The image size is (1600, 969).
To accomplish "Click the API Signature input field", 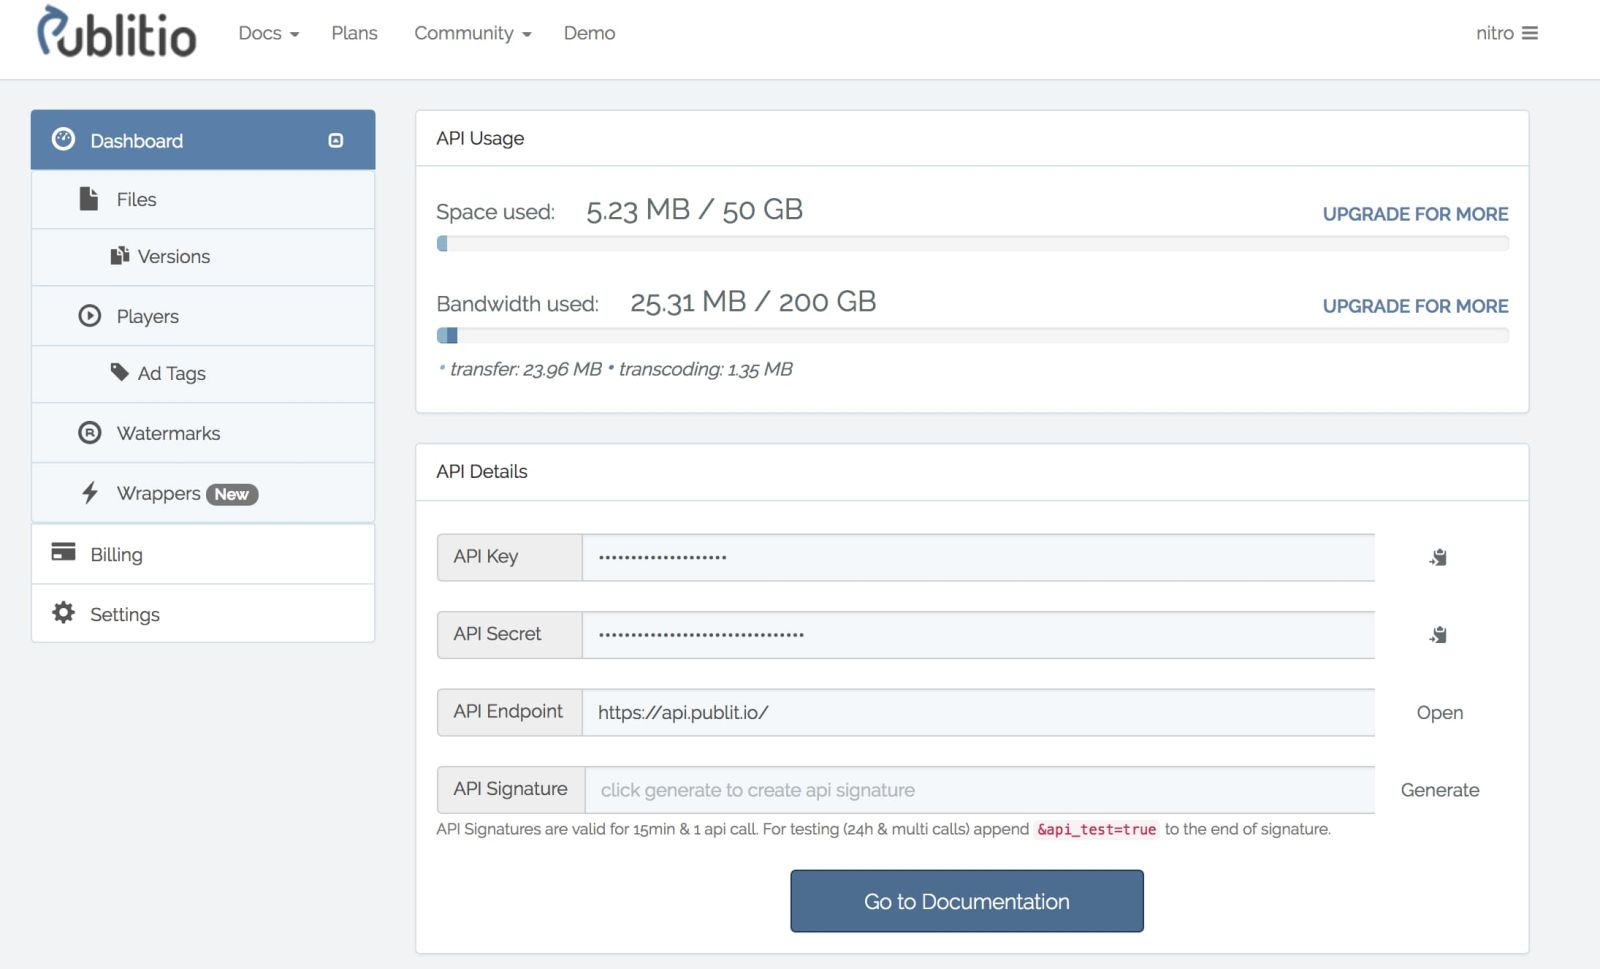I will (980, 790).
